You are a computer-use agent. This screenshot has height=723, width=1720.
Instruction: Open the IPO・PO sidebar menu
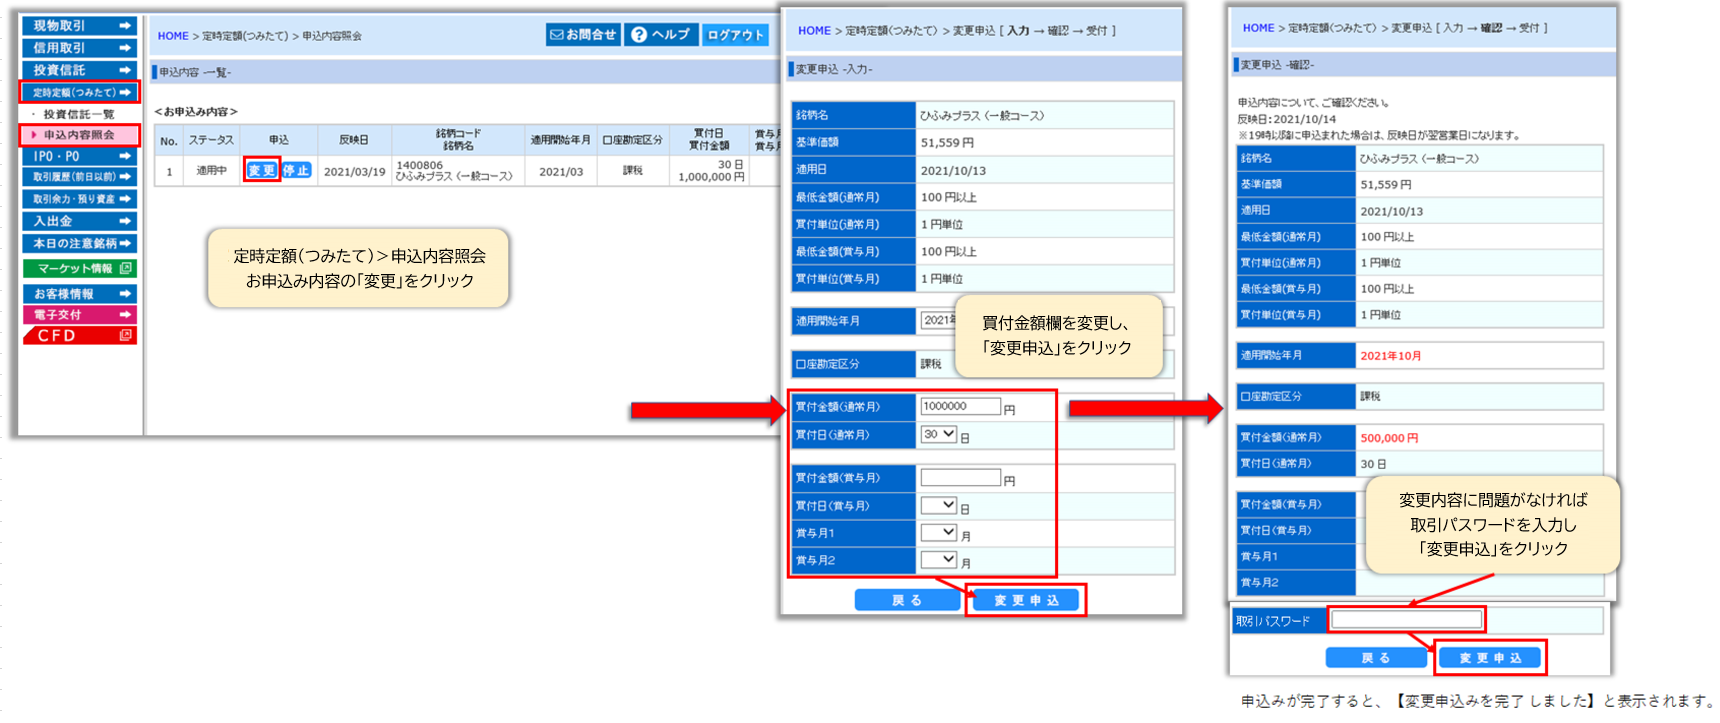79,156
